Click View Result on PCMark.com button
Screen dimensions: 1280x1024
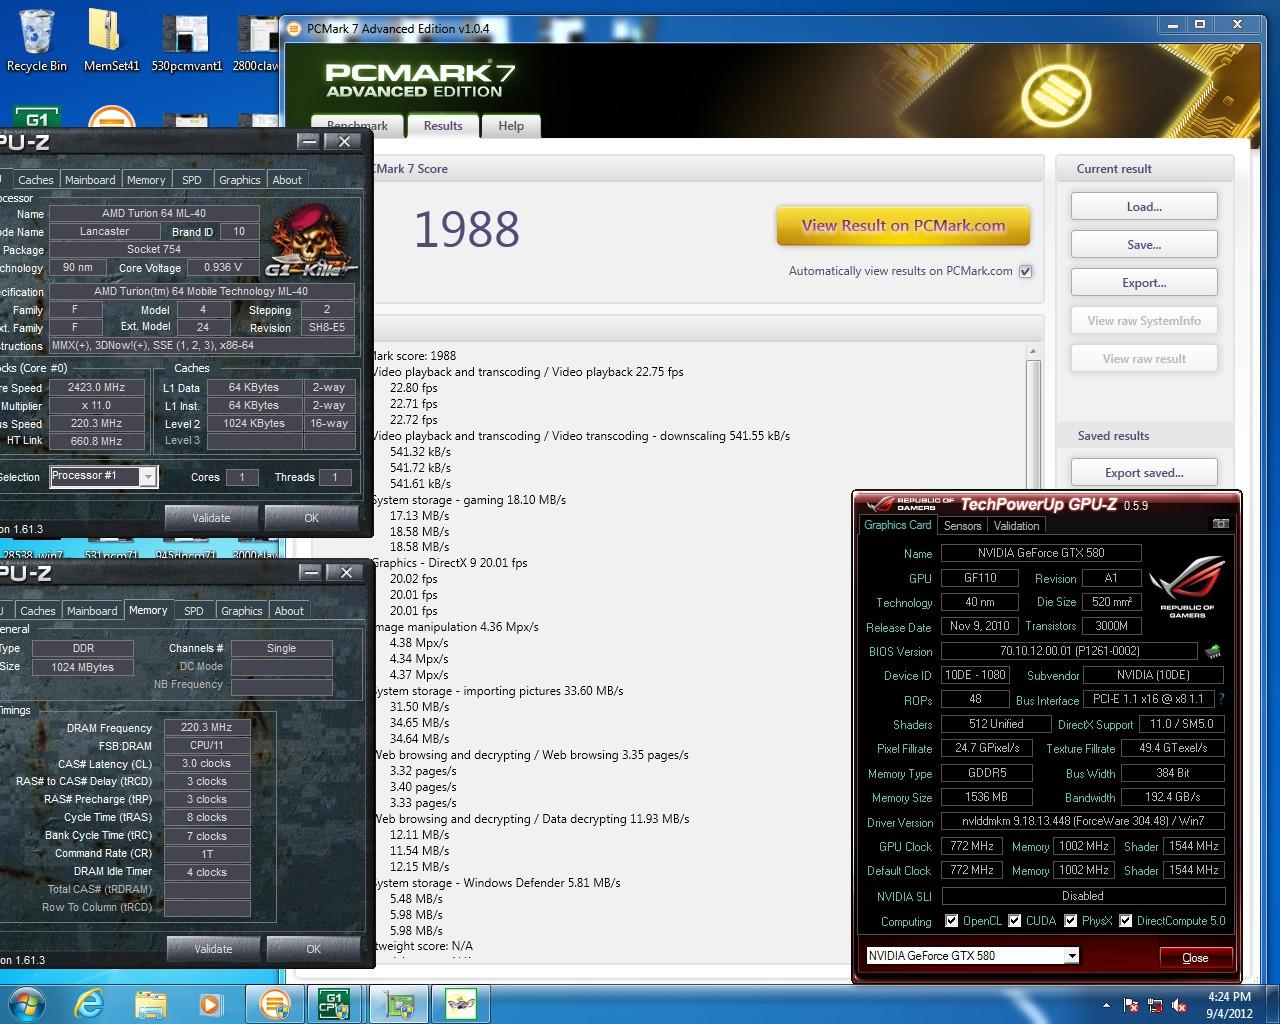click(903, 226)
